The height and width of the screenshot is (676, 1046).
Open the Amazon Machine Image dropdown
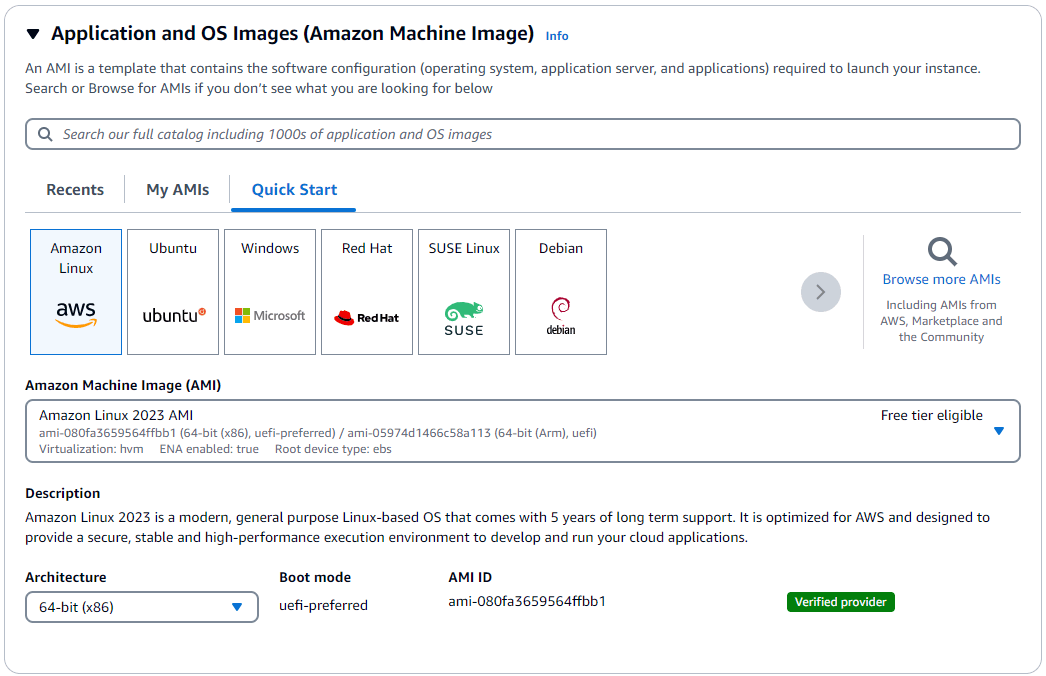[x=999, y=429]
